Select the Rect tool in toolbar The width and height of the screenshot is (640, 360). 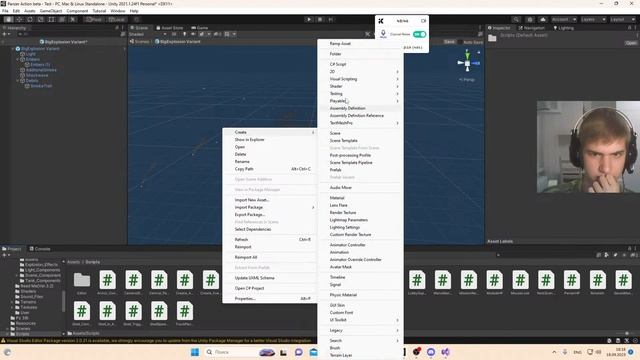[51, 19]
